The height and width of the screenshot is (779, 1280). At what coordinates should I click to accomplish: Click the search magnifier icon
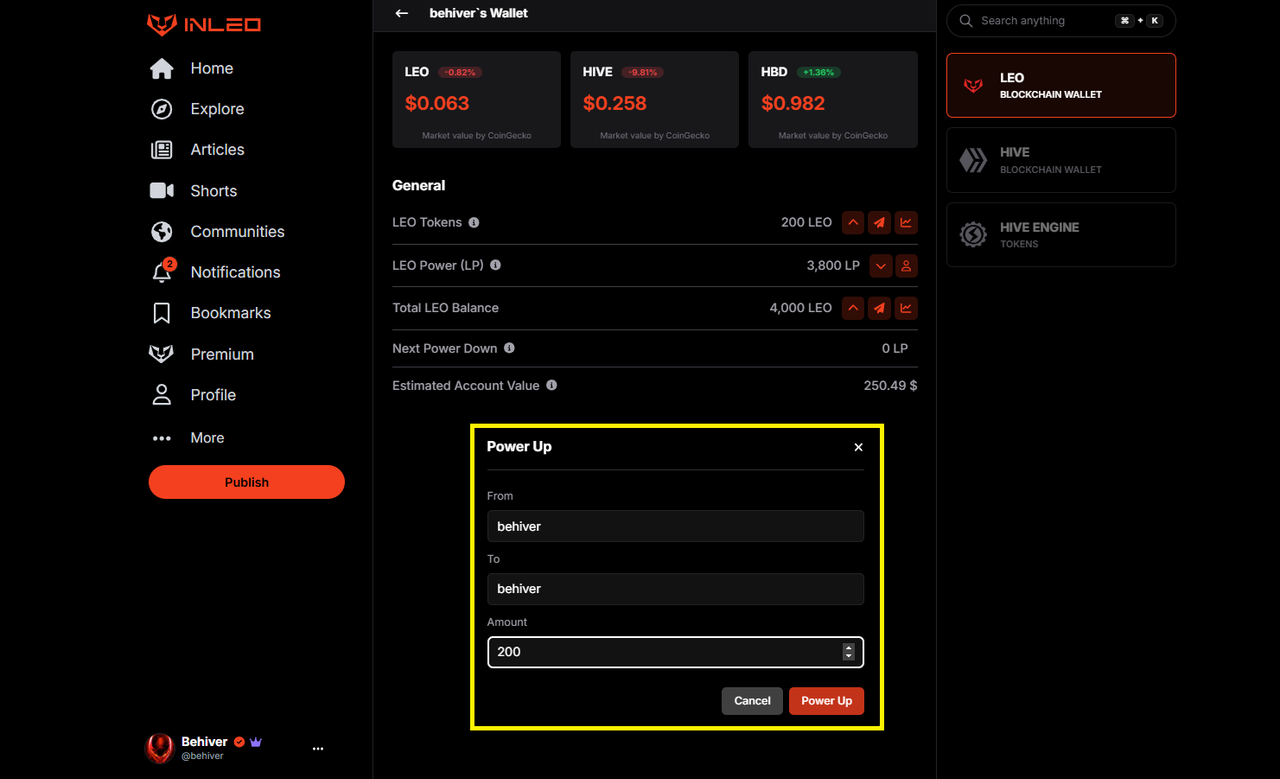(966, 21)
